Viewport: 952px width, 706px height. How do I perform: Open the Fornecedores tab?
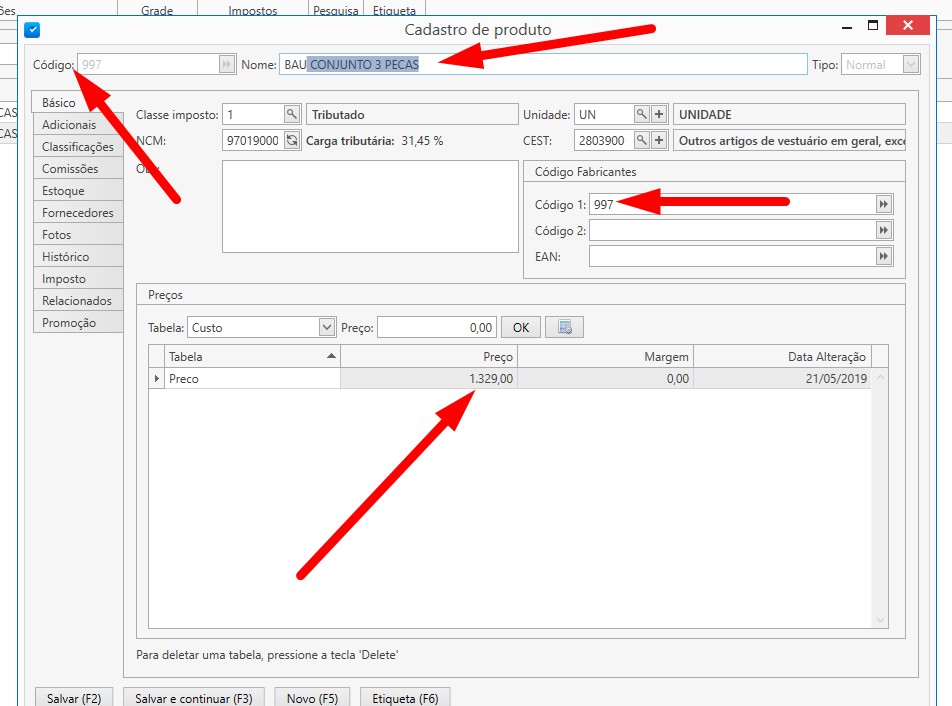tap(77, 213)
